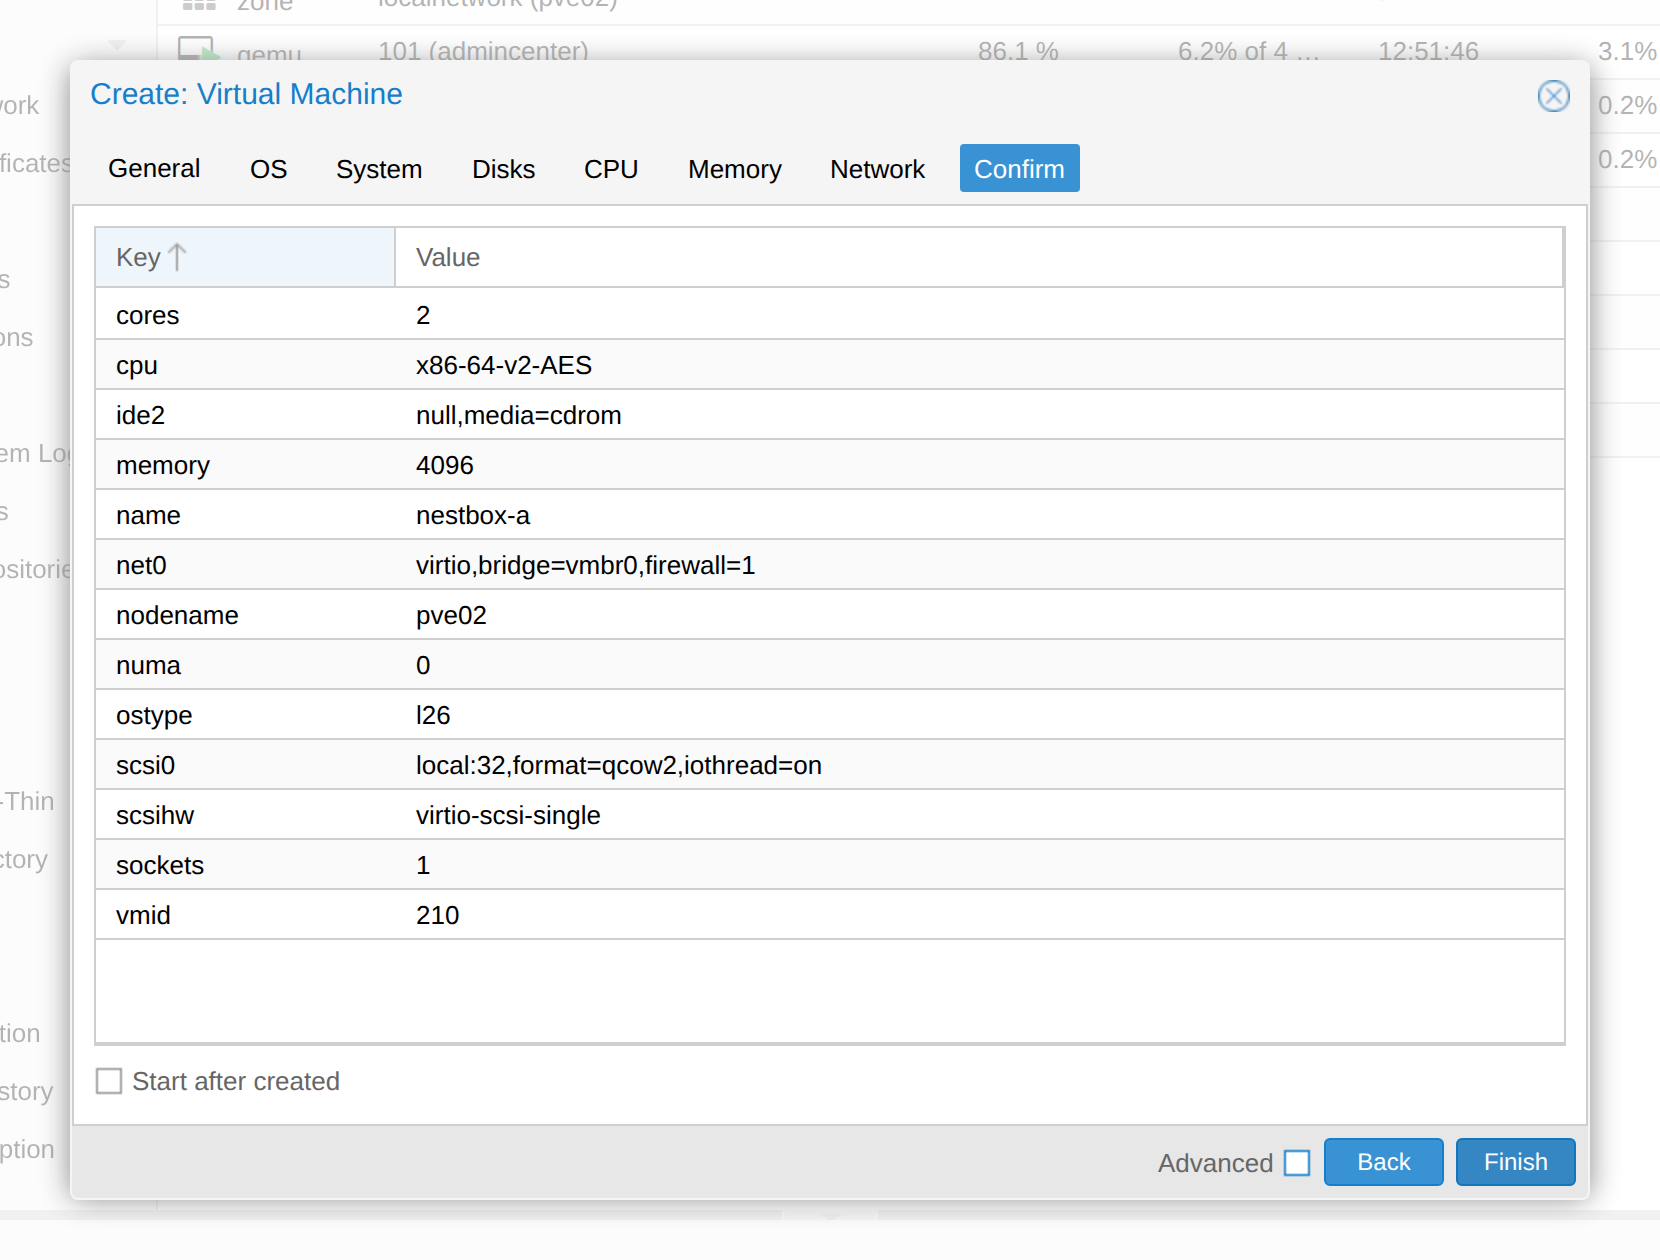Click the null,media=cdrom value
This screenshot has height=1260, width=1660.
tap(519, 415)
